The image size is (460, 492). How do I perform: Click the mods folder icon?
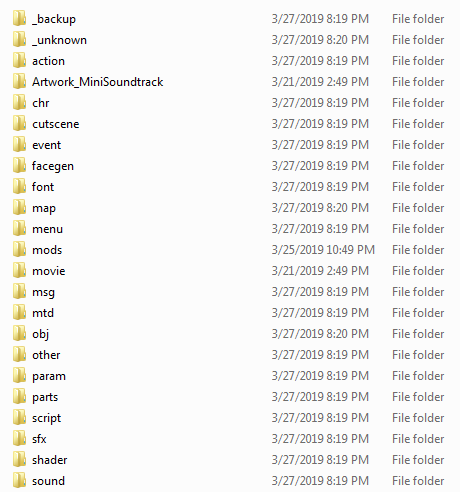point(19,249)
